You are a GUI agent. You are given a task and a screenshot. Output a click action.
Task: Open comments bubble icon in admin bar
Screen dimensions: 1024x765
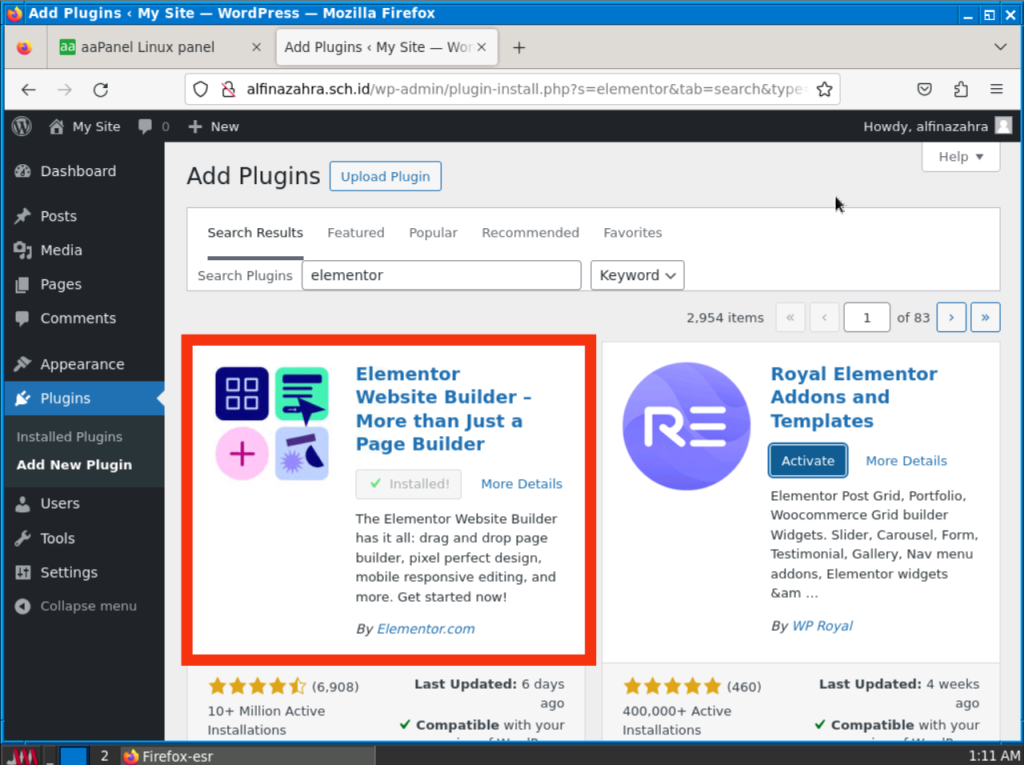point(146,126)
